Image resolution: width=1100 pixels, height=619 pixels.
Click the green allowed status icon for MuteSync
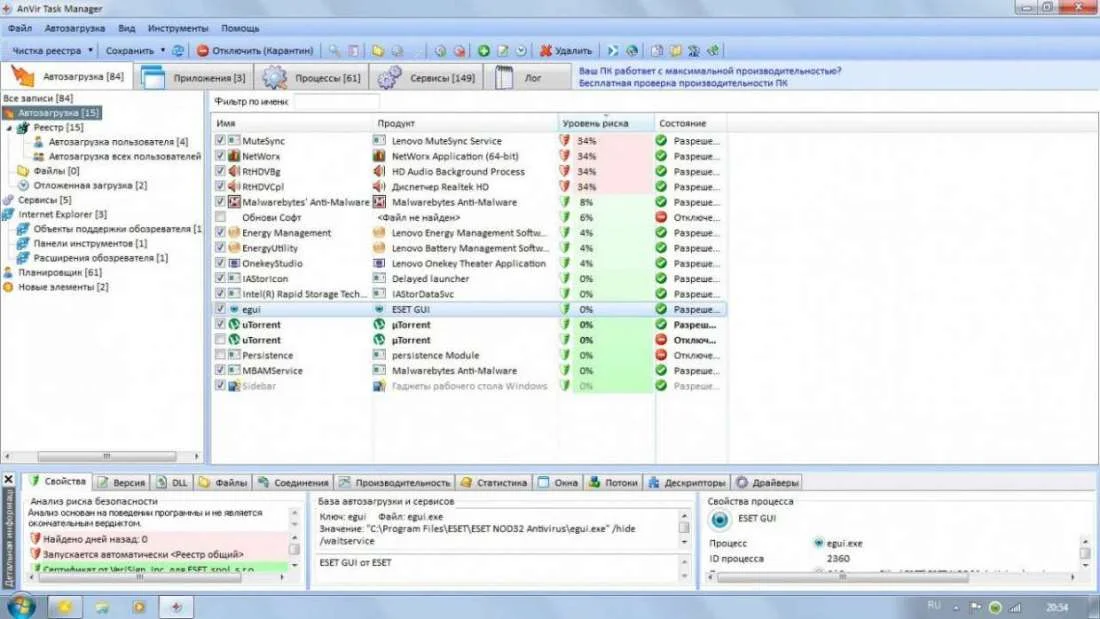pos(661,140)
